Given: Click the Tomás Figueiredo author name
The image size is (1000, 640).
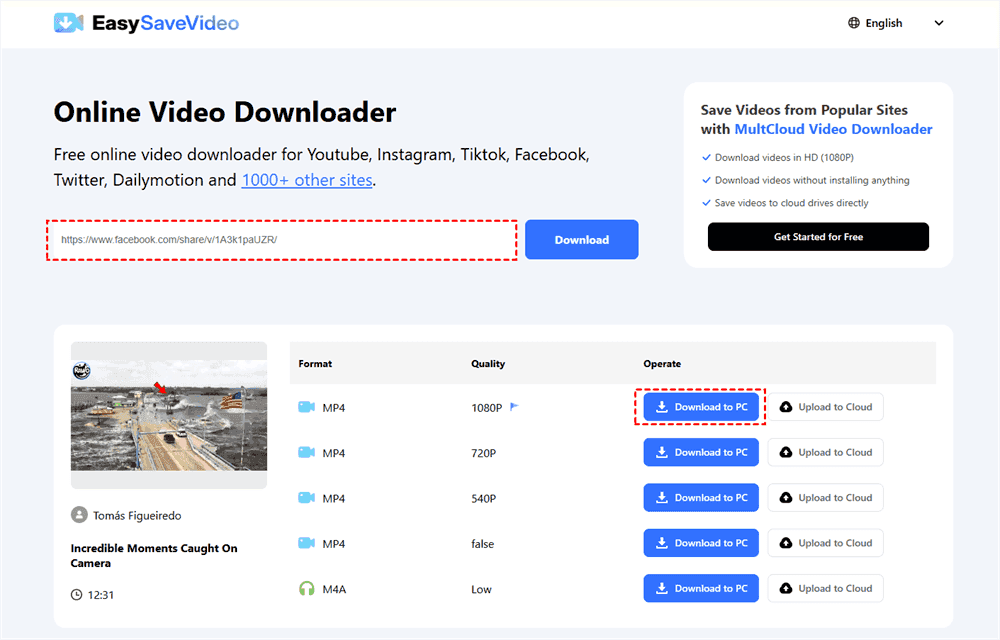Looking at the screenshot, I should [x=137, y=515].
